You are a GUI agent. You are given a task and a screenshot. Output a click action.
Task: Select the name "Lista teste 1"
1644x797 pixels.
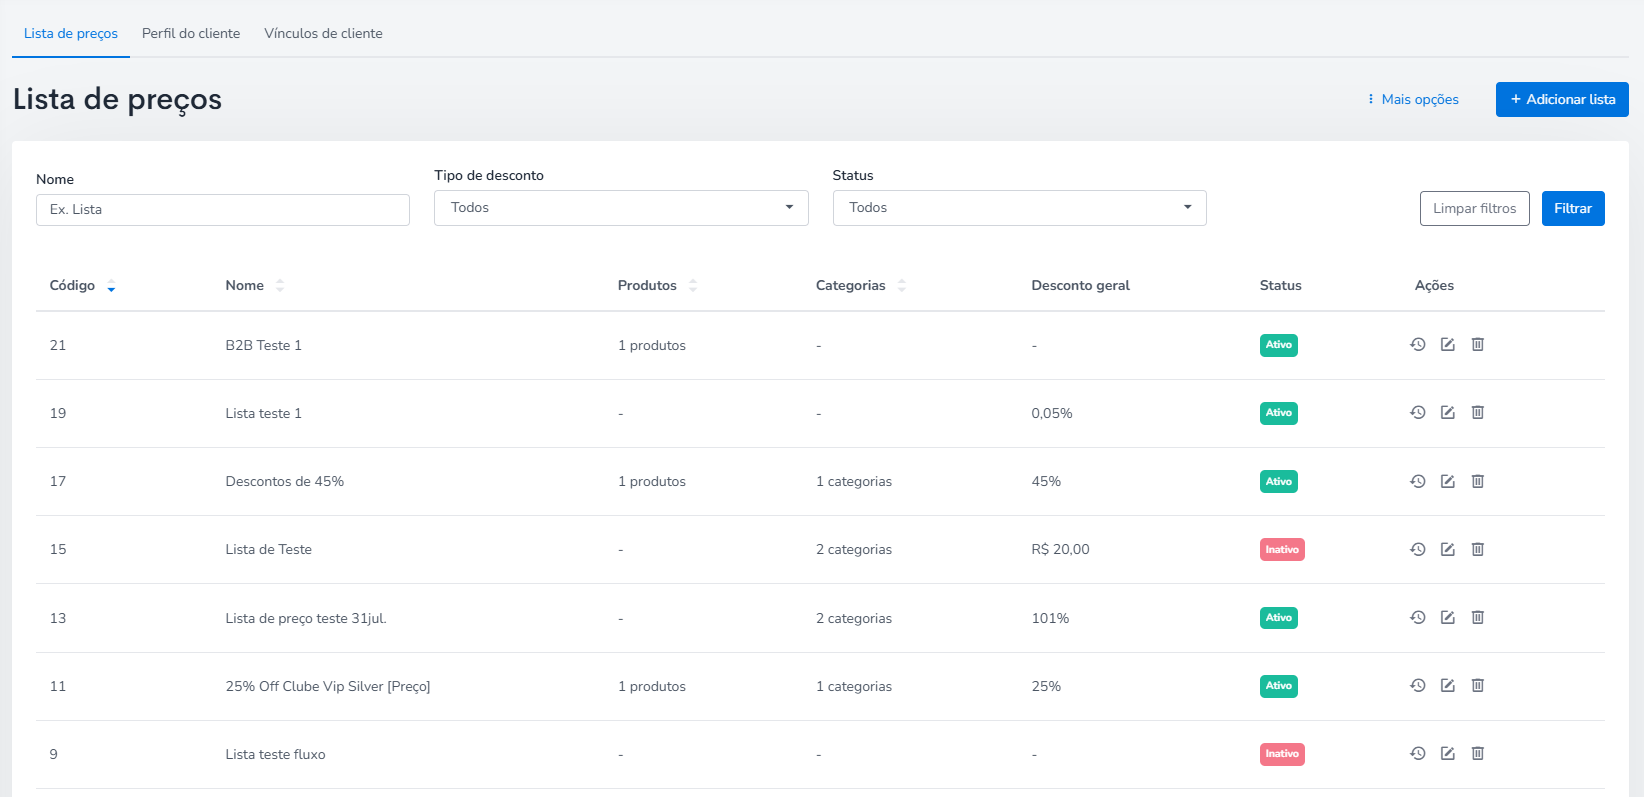point(264,413)
